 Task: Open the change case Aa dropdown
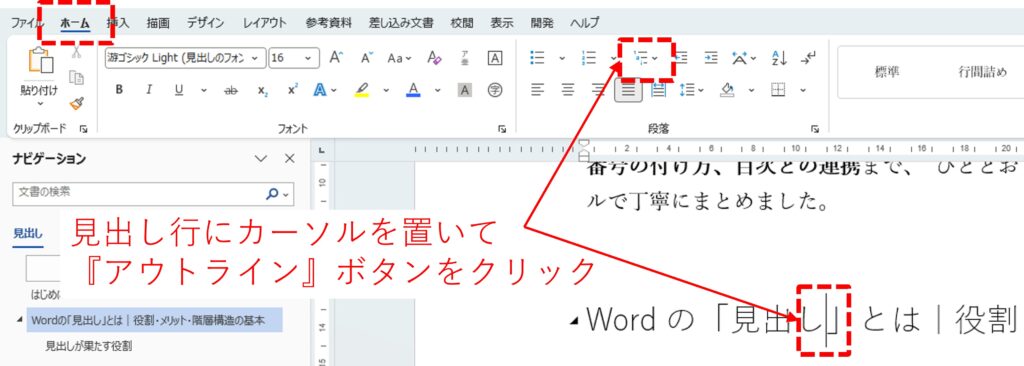[x=399, y=58]
